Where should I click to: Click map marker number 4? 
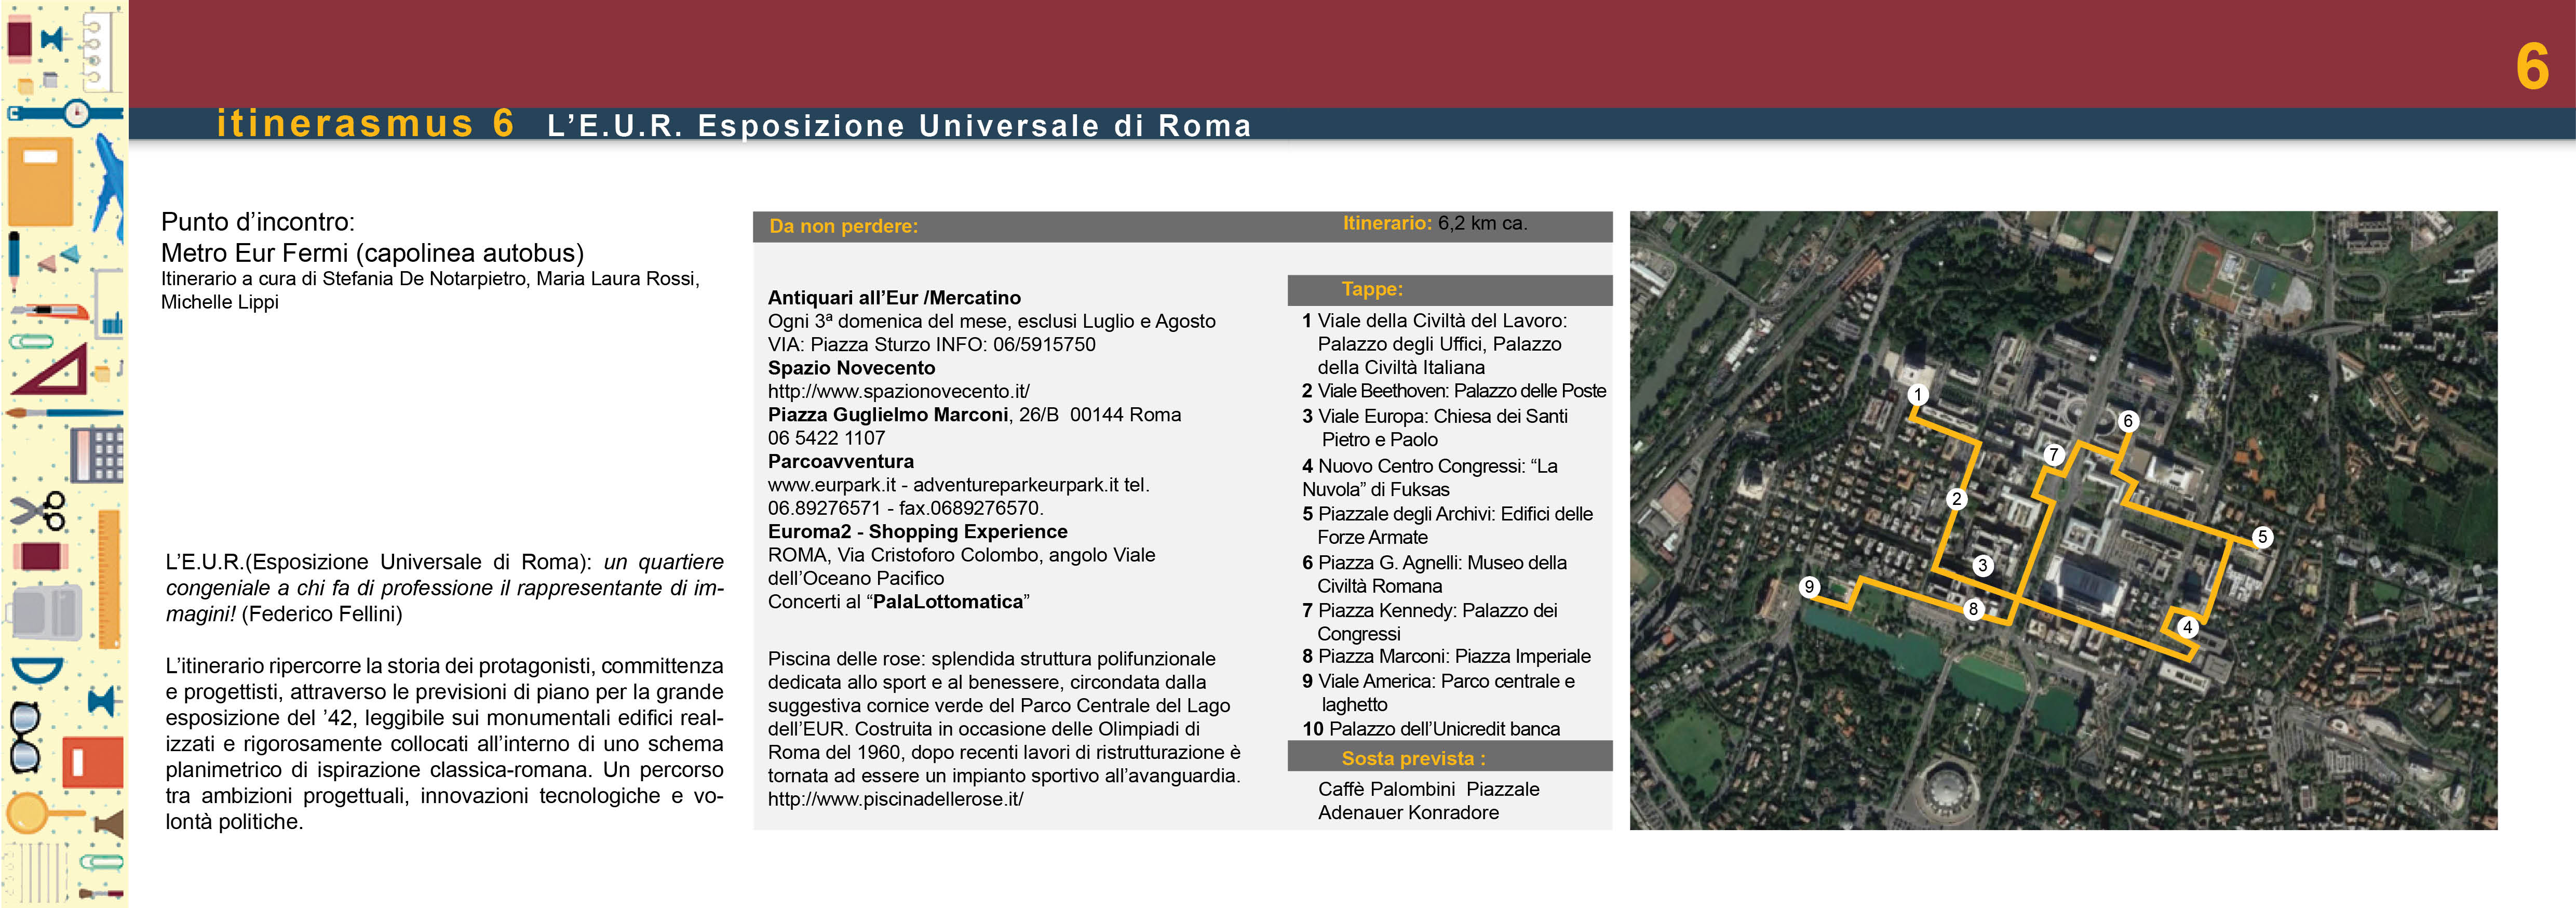pos(2187,627)
